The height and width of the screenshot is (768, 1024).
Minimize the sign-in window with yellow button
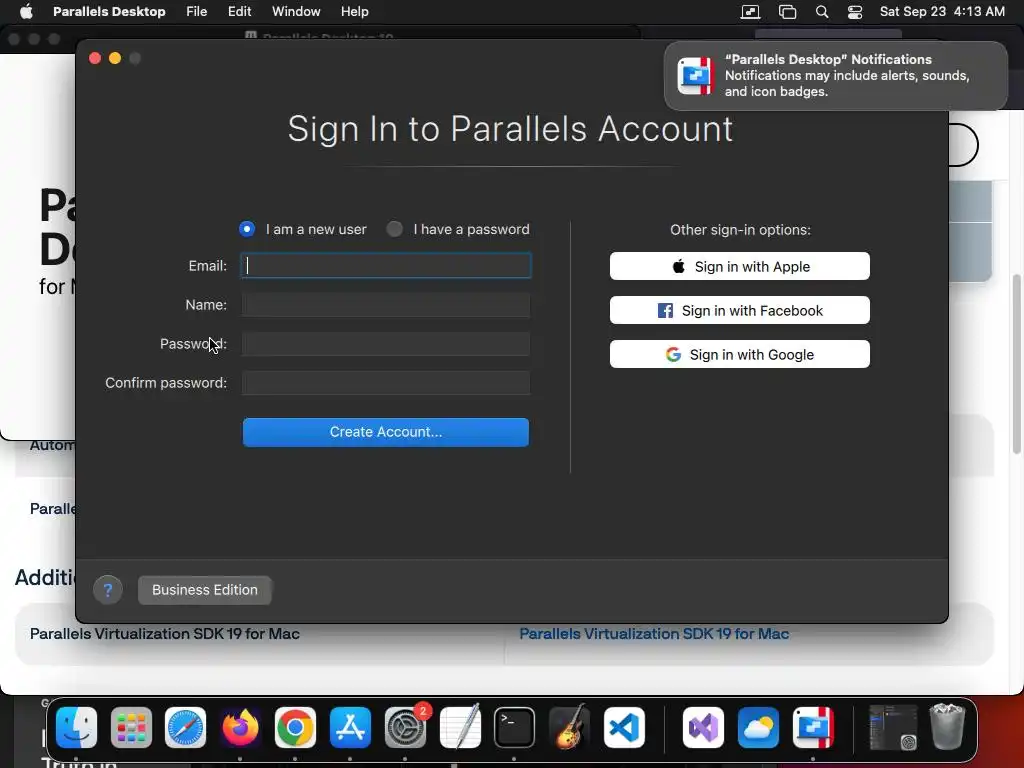pyautogui.click(x=115, y=59)
